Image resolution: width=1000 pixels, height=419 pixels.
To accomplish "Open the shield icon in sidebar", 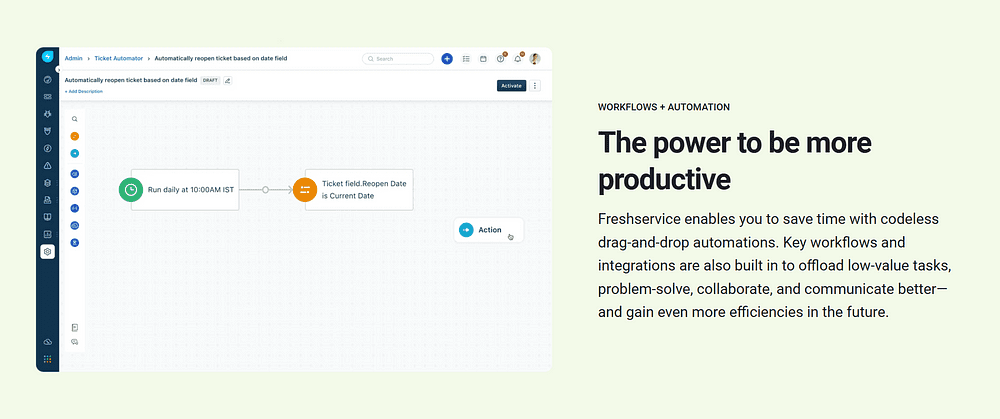I will tap(47, 131).
